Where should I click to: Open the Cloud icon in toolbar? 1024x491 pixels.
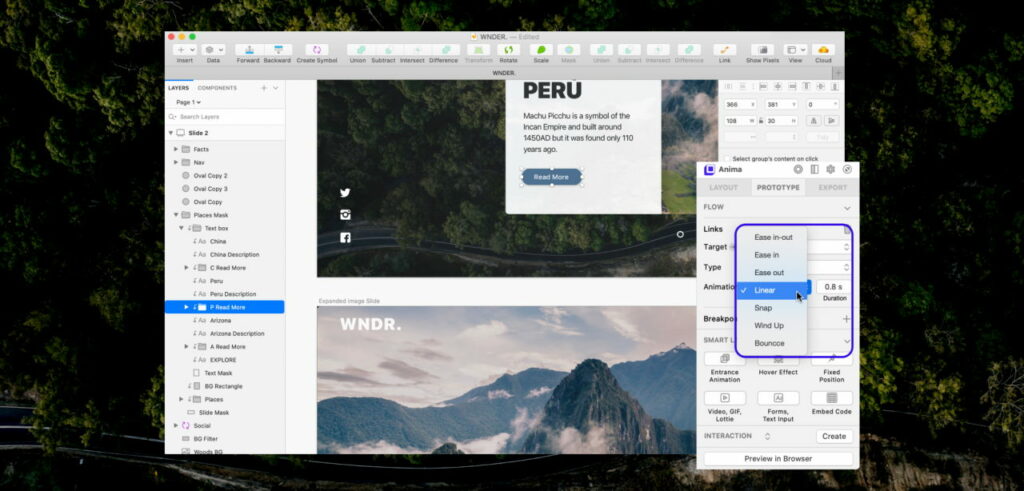pos(823,49)
